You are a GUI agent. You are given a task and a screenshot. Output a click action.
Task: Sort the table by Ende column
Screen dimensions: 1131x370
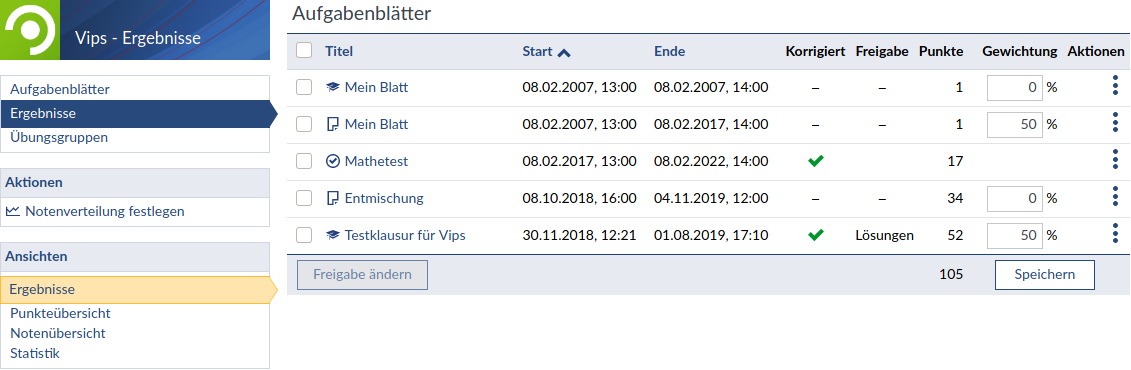[x=669, y=51]
